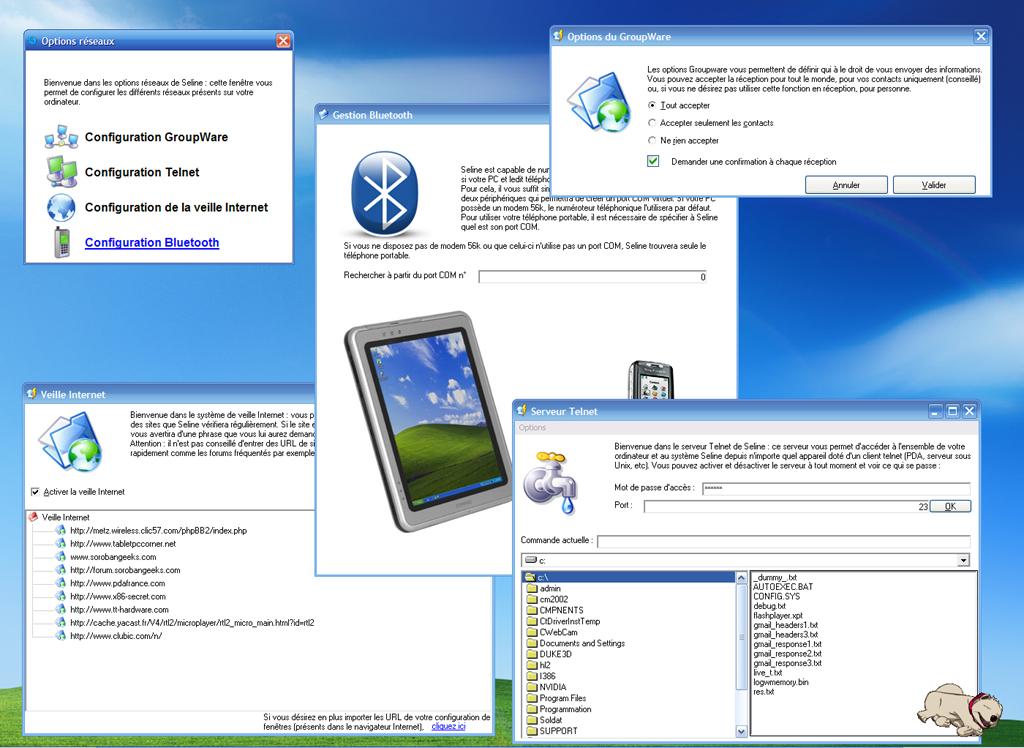Select the "Tout accepter" radio option
1024x748 pixels.
652,105
